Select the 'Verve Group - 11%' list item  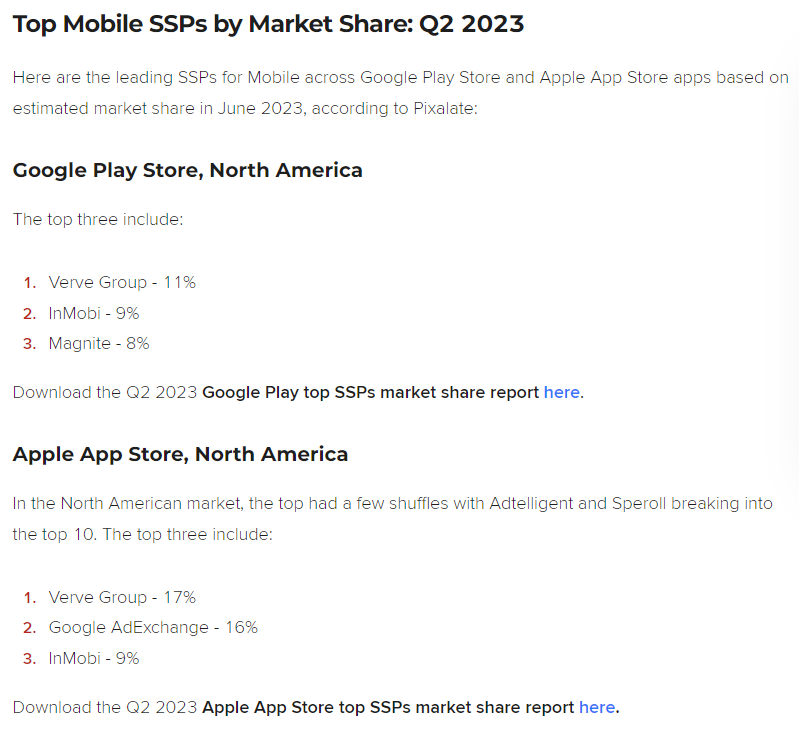pos(122,282)
